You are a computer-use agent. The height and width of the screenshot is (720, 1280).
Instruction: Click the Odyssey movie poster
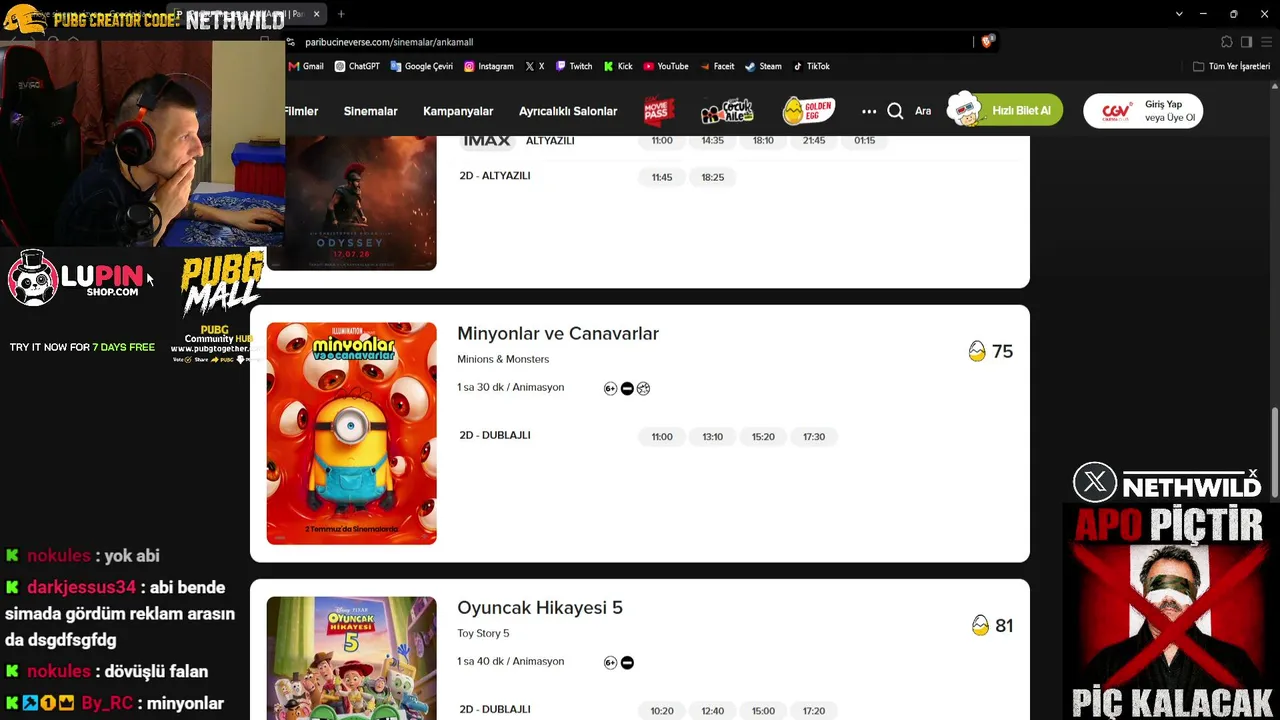tap(351, 203)
